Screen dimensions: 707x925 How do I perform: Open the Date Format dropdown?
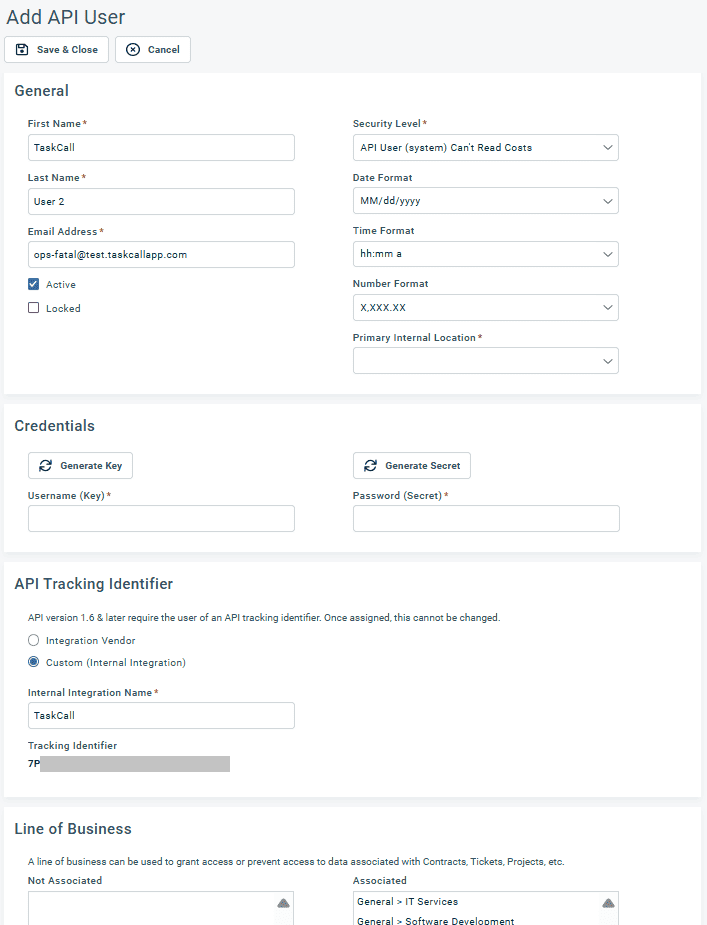pos(486,201)
